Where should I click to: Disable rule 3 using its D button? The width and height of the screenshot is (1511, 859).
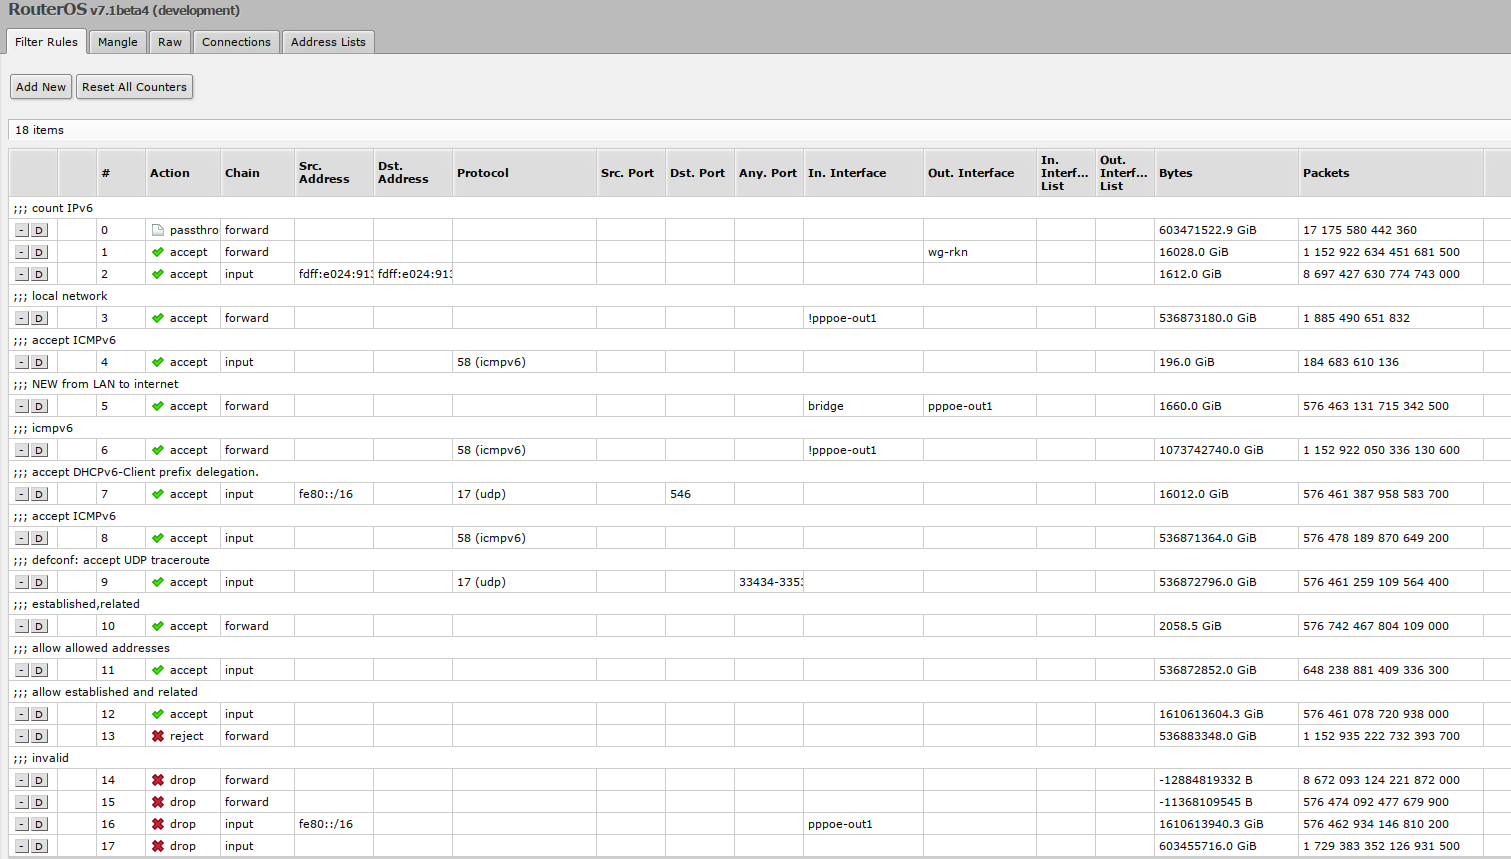39,318
